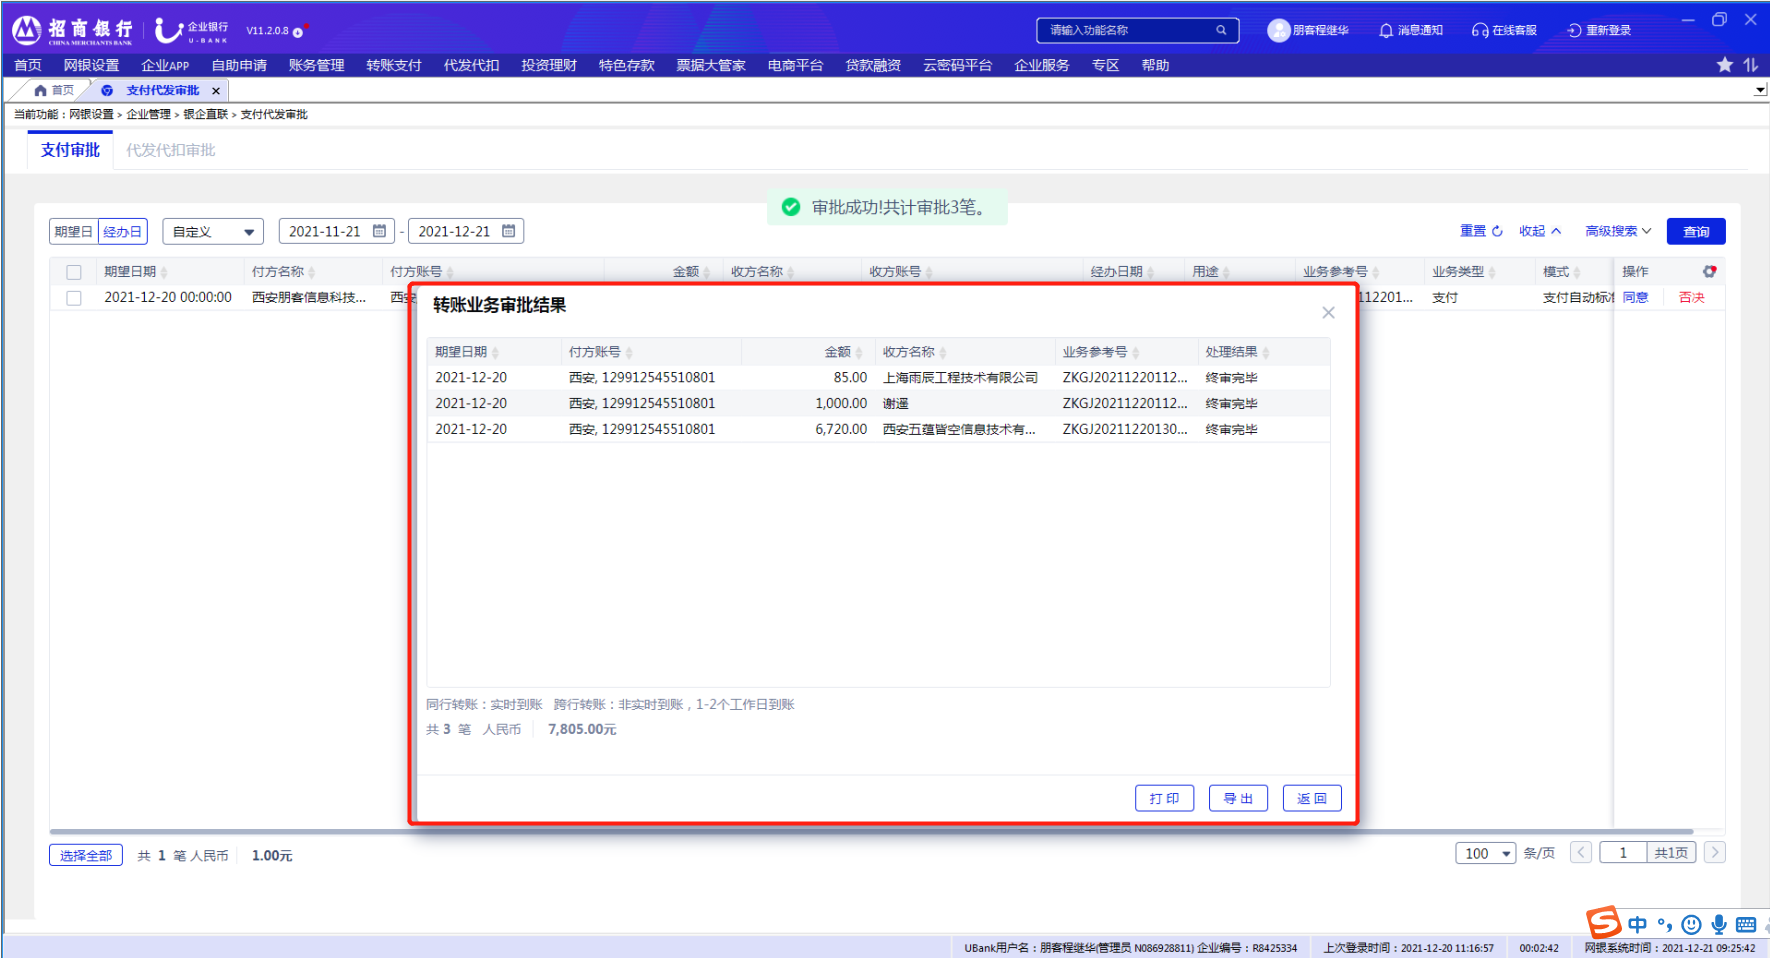Open online customer service headset icon

point(1480,30)
